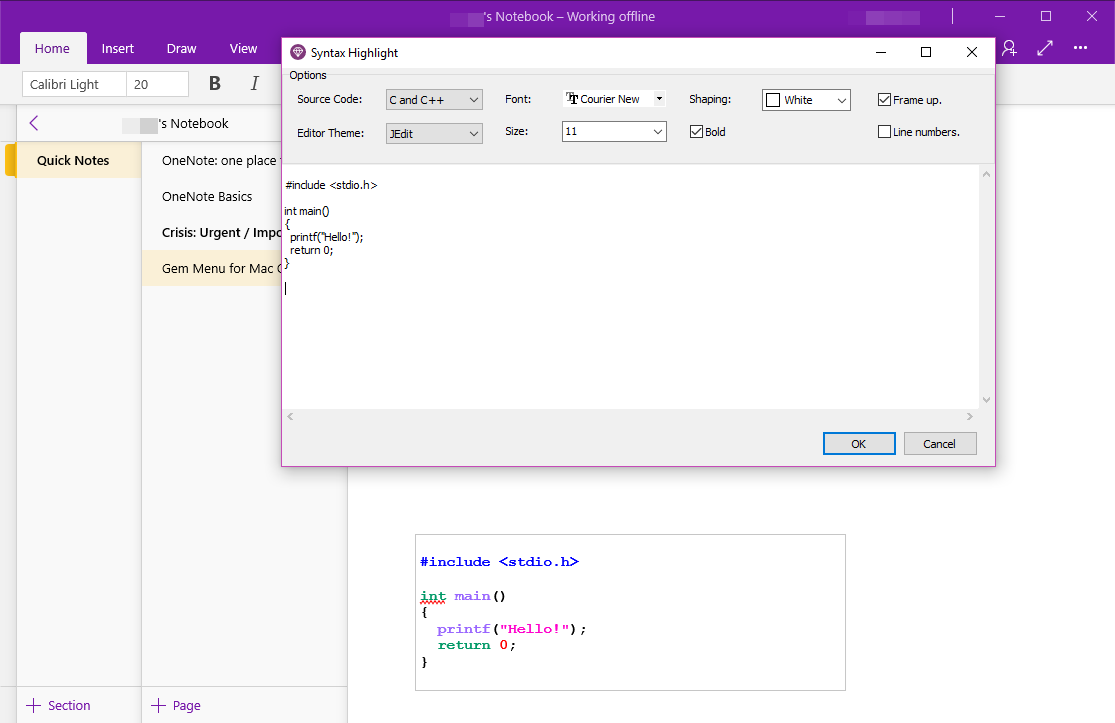Image resolution: width=1115 pixels, height=723 pixels.
Task: Click the 'int main()' line in the dialog editor
Action: click(306, 211)
